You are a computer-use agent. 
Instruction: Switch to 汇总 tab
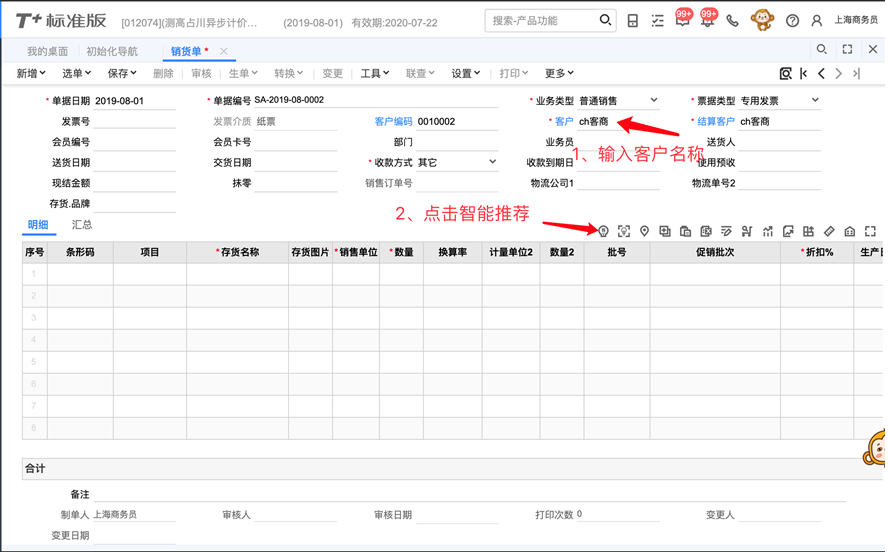(82, 225)
